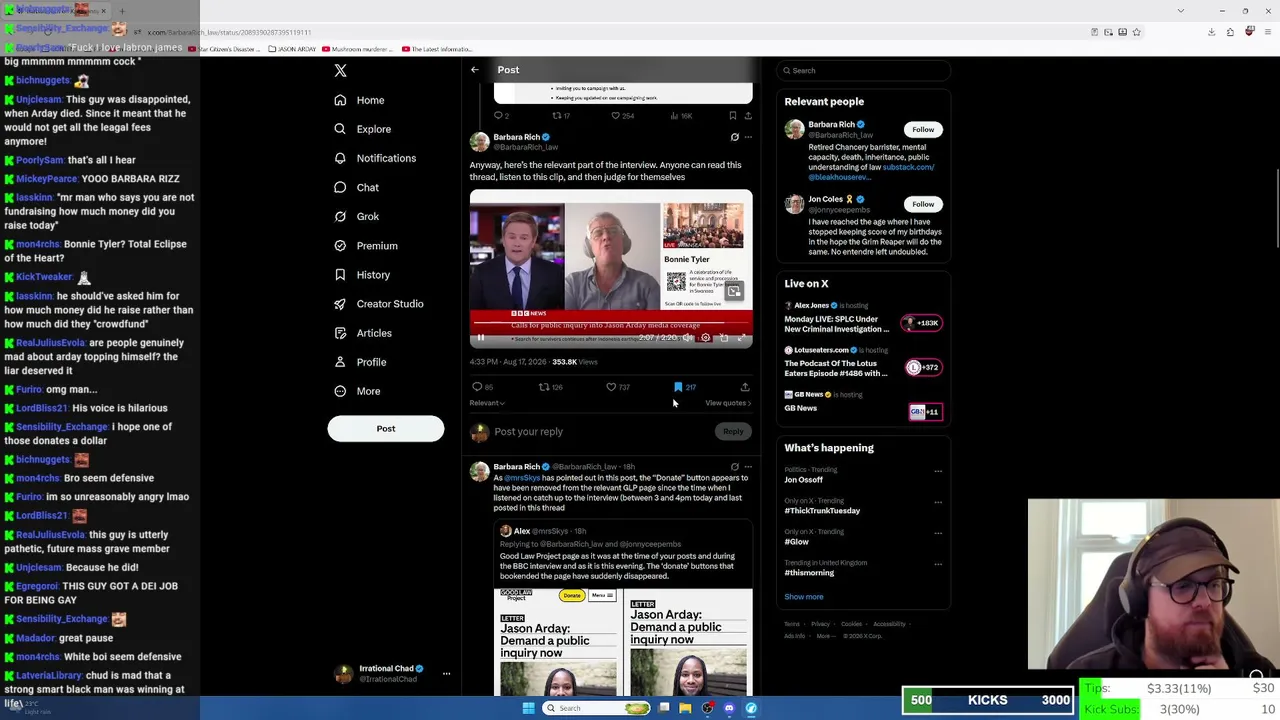
Task: Open Articles in the X sidebar
Action: [363, 333]
